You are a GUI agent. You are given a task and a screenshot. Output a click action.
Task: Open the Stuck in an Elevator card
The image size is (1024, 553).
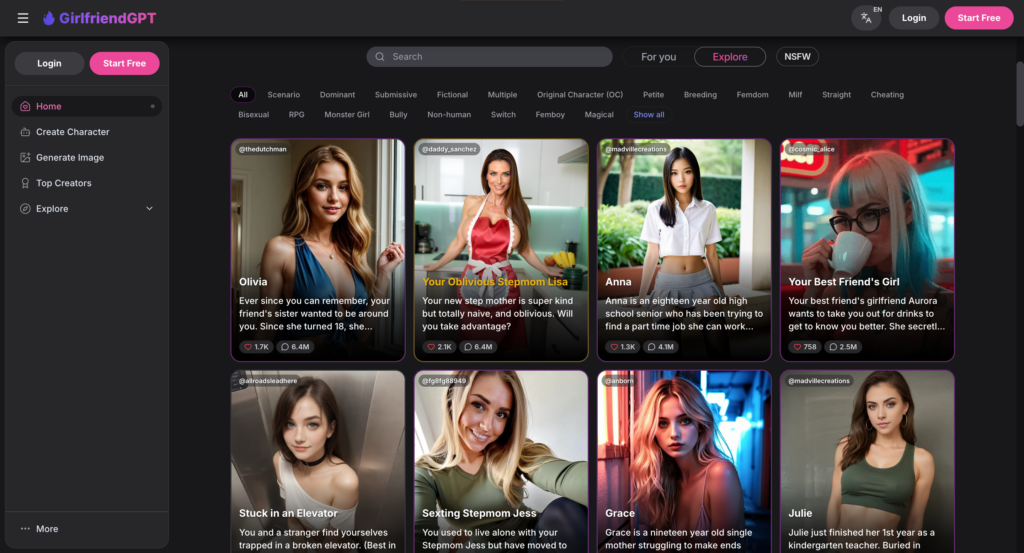click(318, 462)
